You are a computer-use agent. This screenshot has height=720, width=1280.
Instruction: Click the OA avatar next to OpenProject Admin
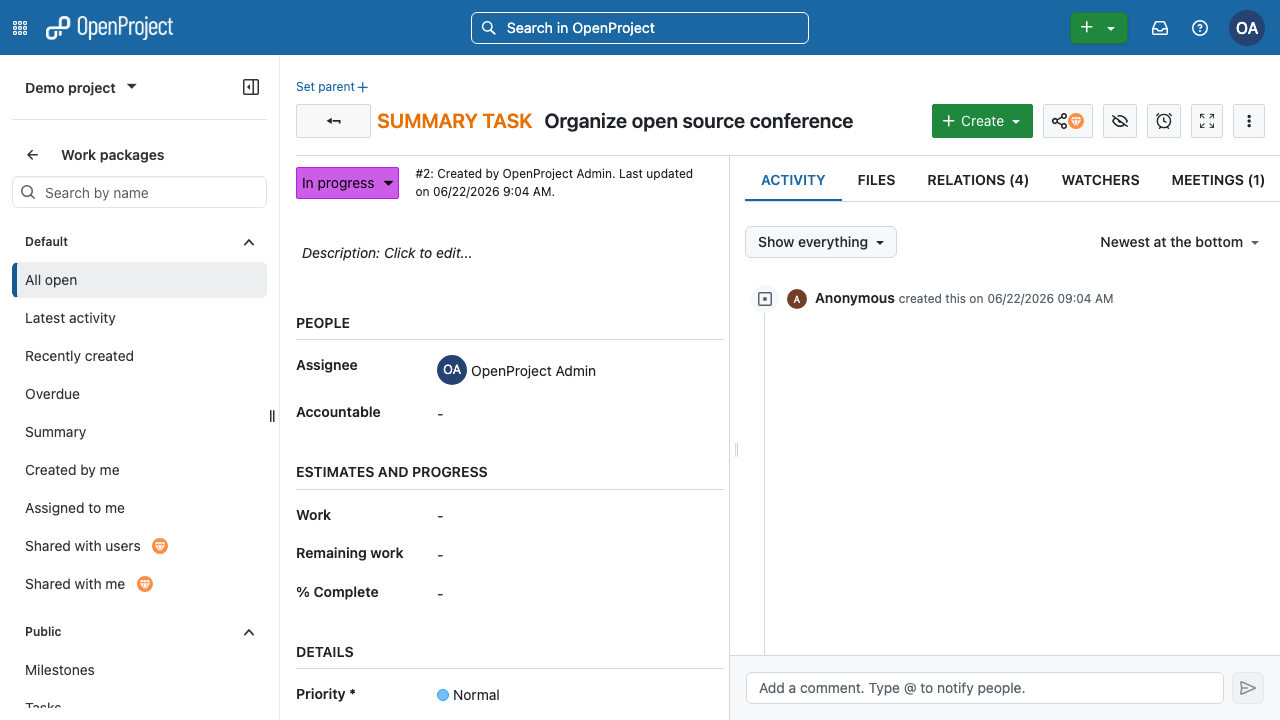[x=452, y=370]
